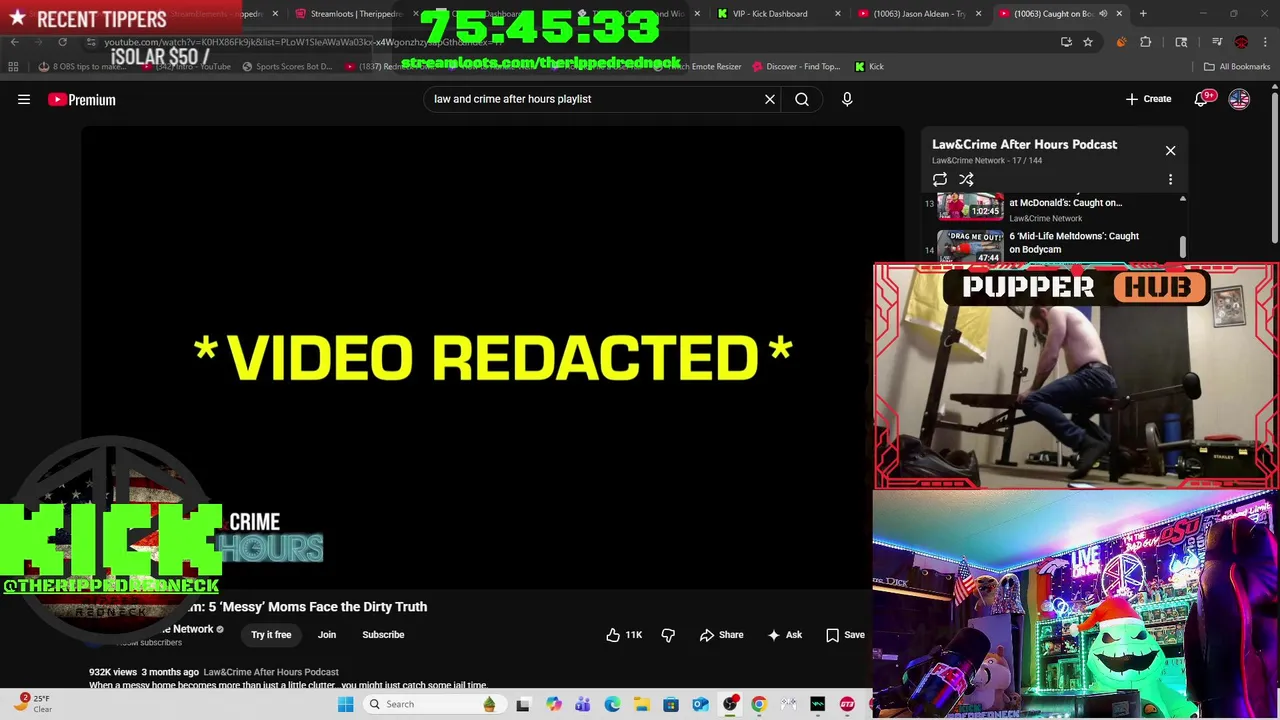
Task: Switch to the Jason Aldean YouTube tab
Action: pos(917,14)
